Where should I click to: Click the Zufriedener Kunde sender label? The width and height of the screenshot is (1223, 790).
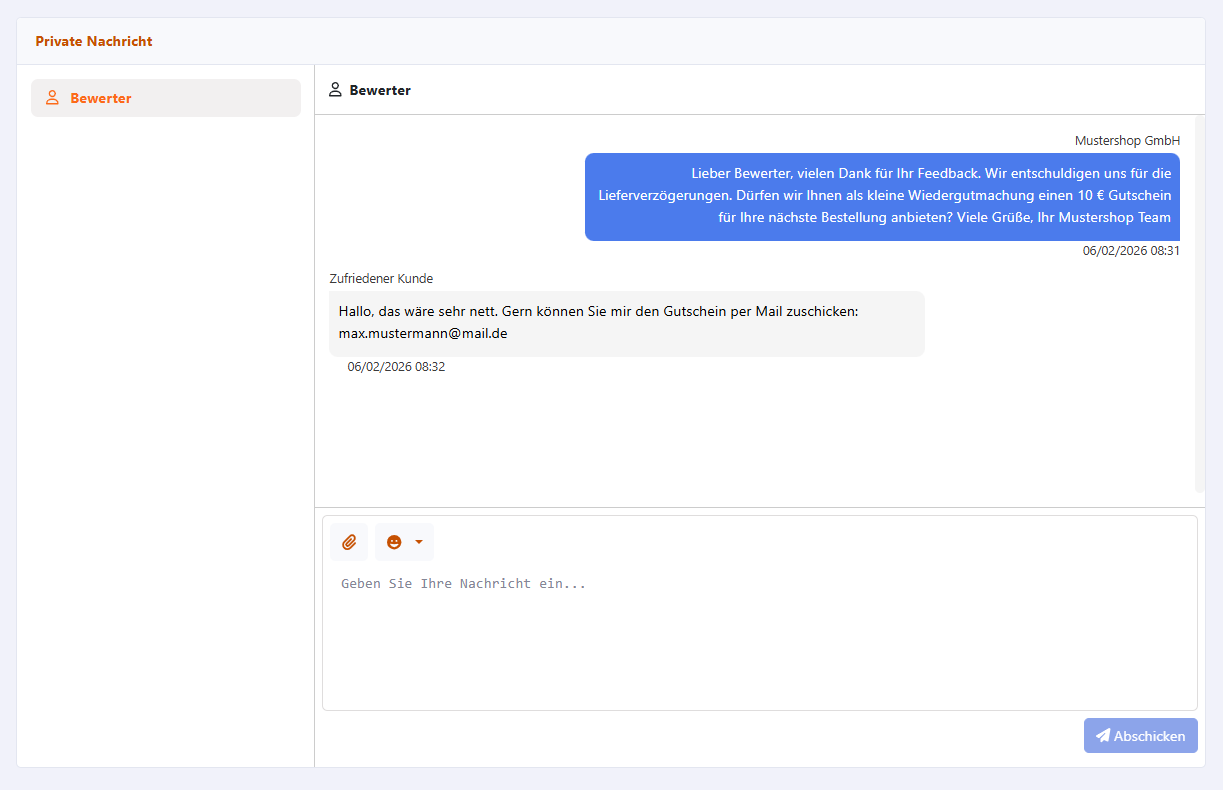(x=381, y=278)
